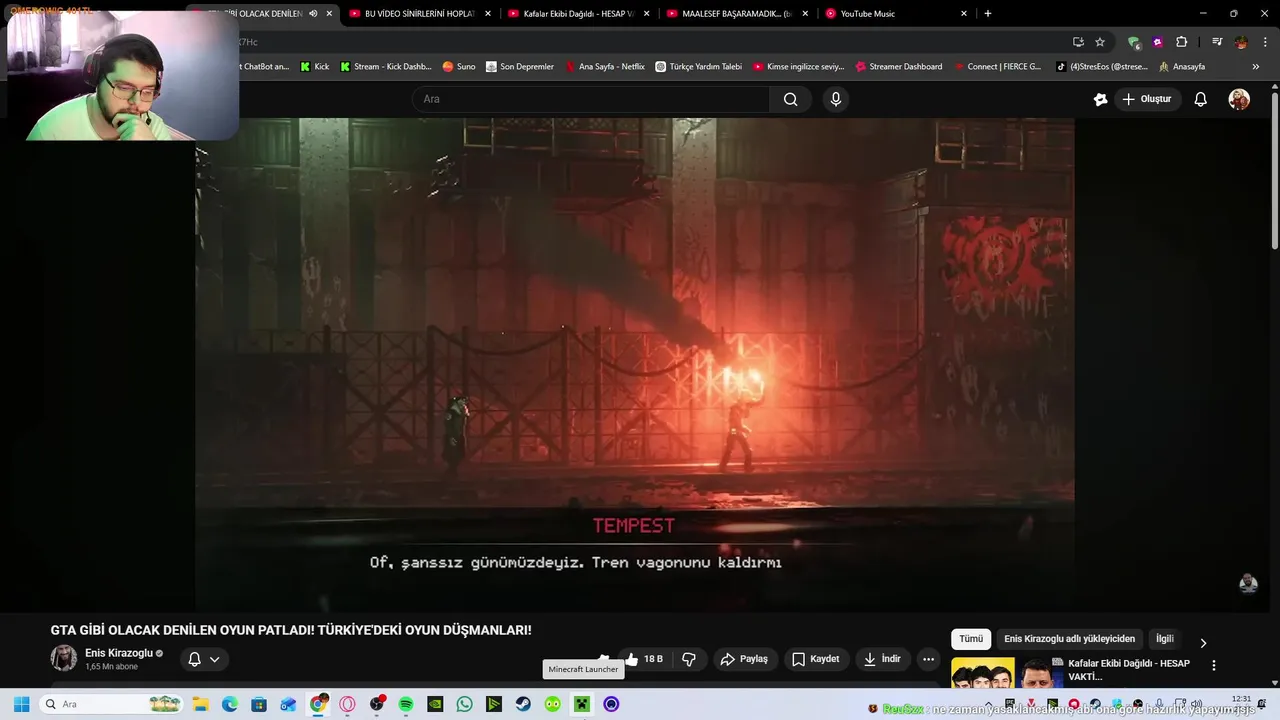Open the Suno bookmark
Screen dimensions: 1280x720
pos(459,67)
